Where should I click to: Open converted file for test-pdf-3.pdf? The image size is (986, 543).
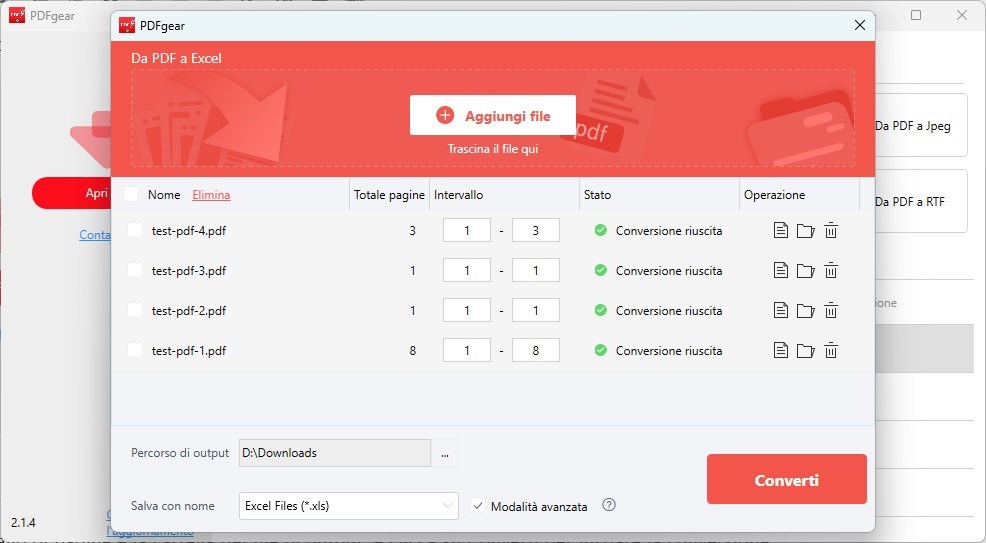(x=780, y=271)
